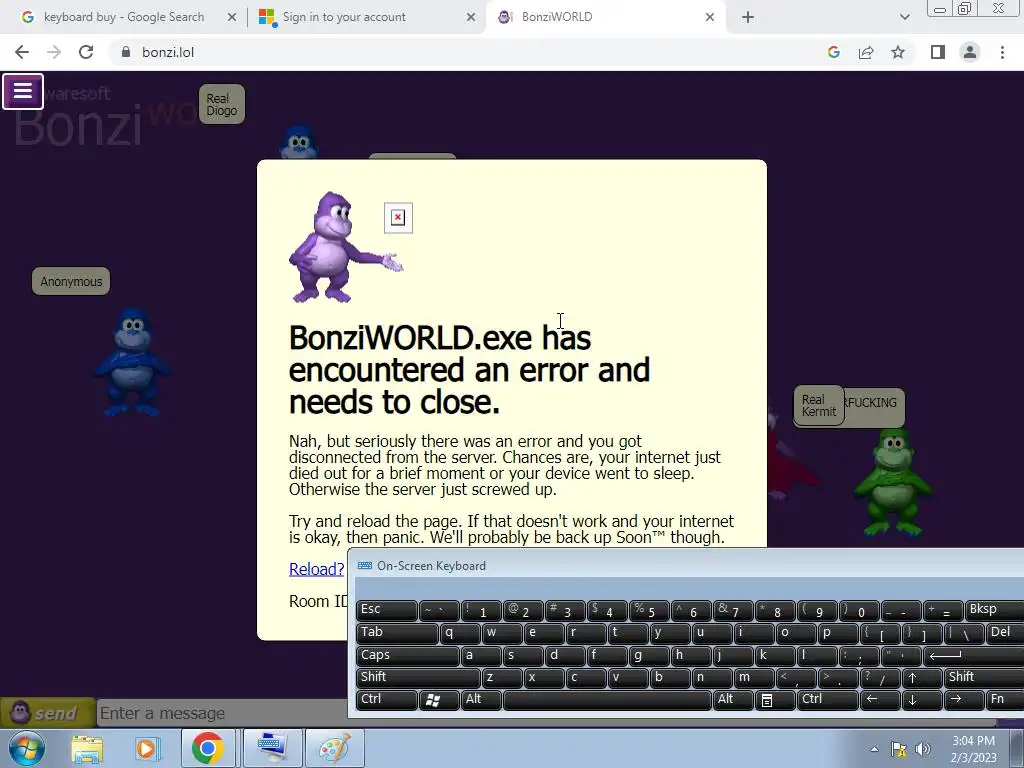This screenshot has height=768, width=1024.
Task: Switch to keyboard buy Google Search tab
Action: pos(123,17)
